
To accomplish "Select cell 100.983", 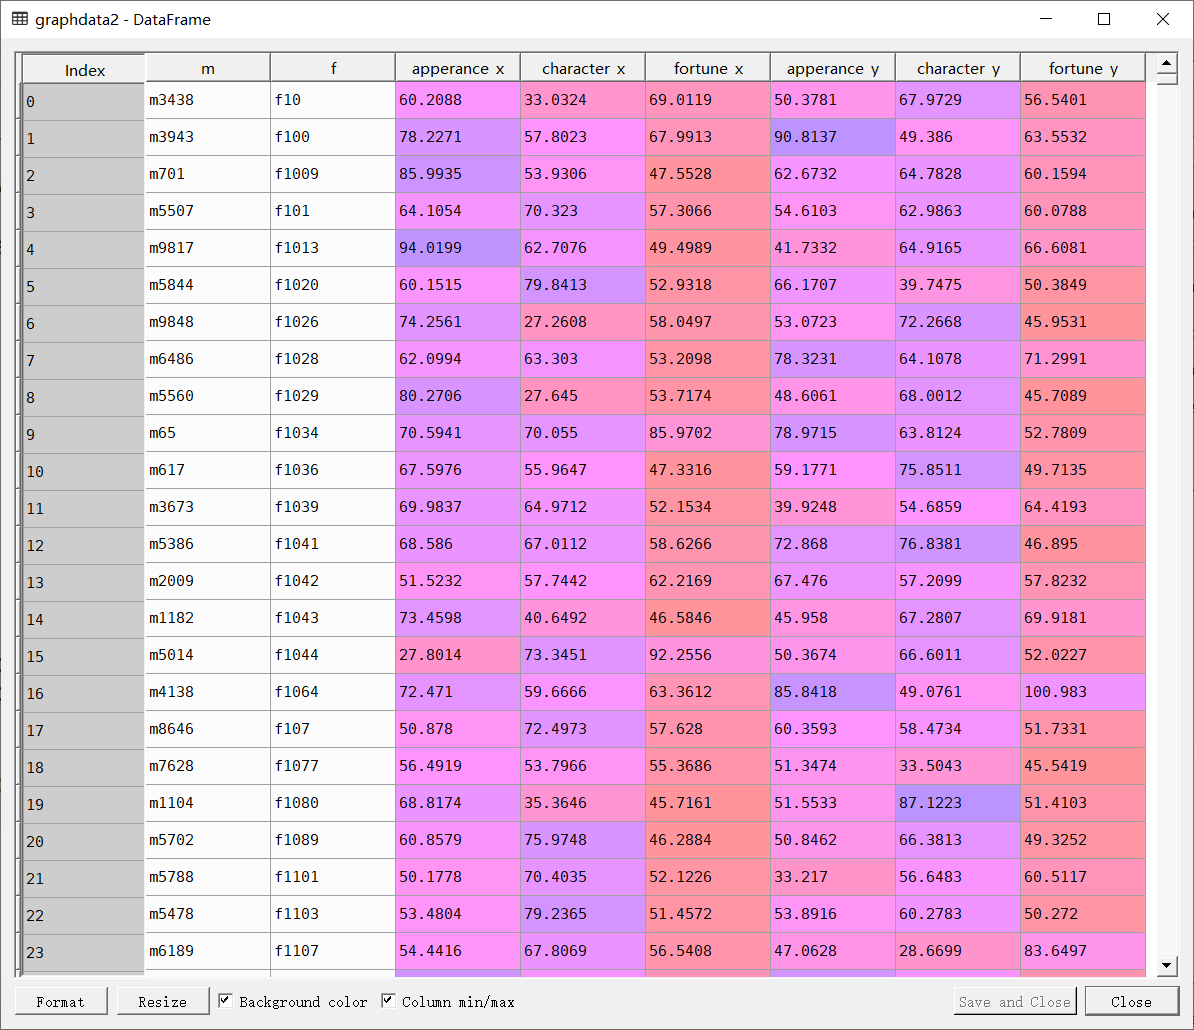I will click(x=1082, y=692).
